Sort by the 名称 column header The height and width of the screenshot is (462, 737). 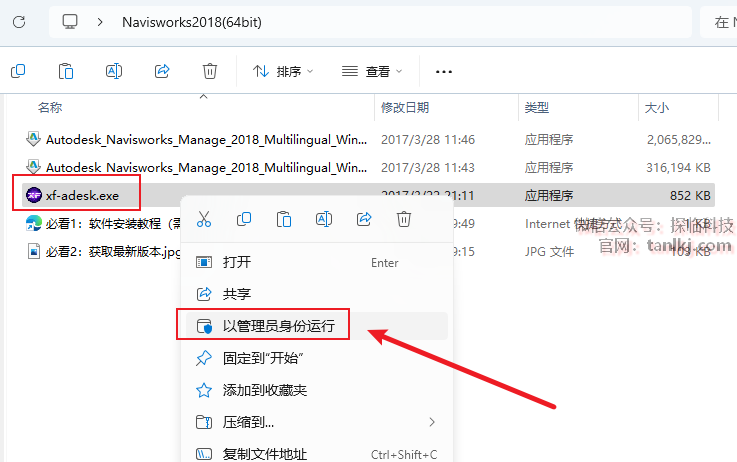pyautogui.click(x=50, y=108)
